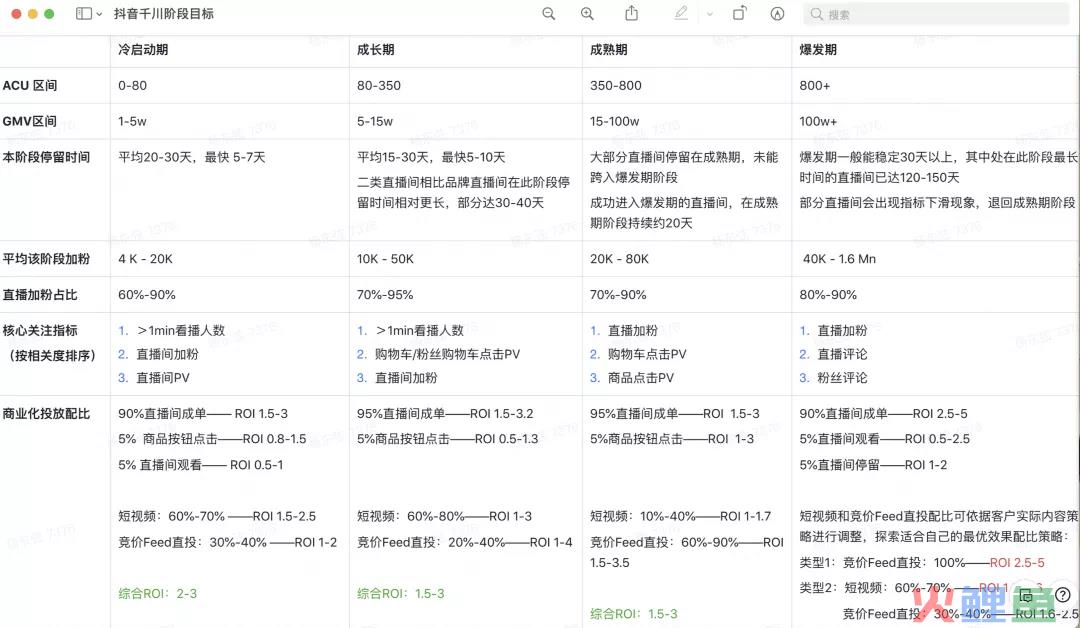Open the sidebar view options chevron
1080x628 pixels.
[100, 14]
